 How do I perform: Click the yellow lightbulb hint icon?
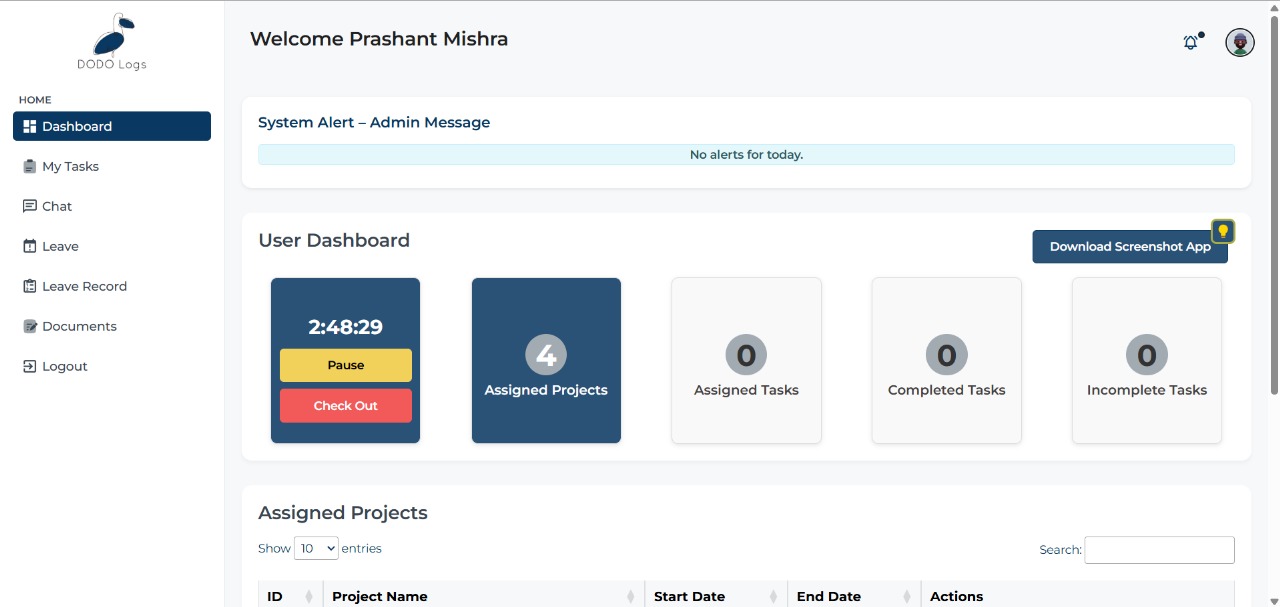(x=1222, y=231)
